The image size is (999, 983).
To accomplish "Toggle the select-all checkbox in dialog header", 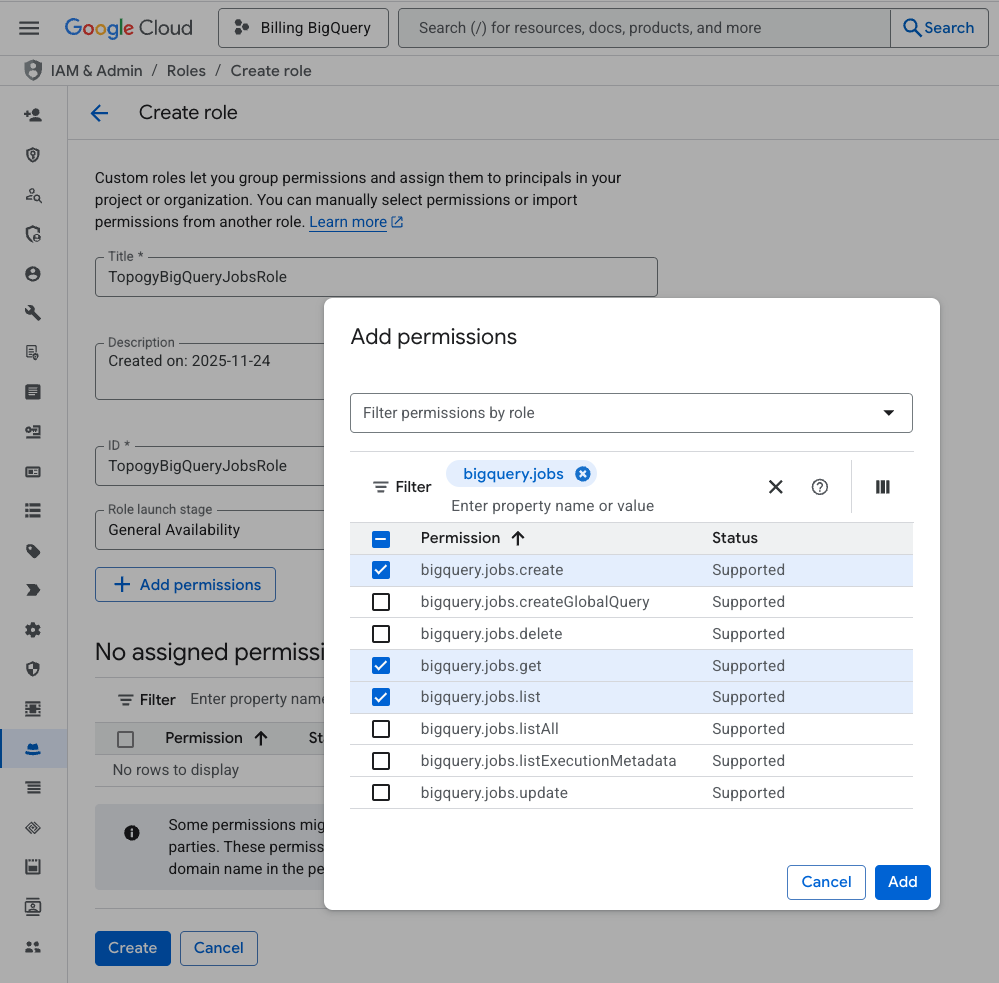I will click(x=381, y=539).
